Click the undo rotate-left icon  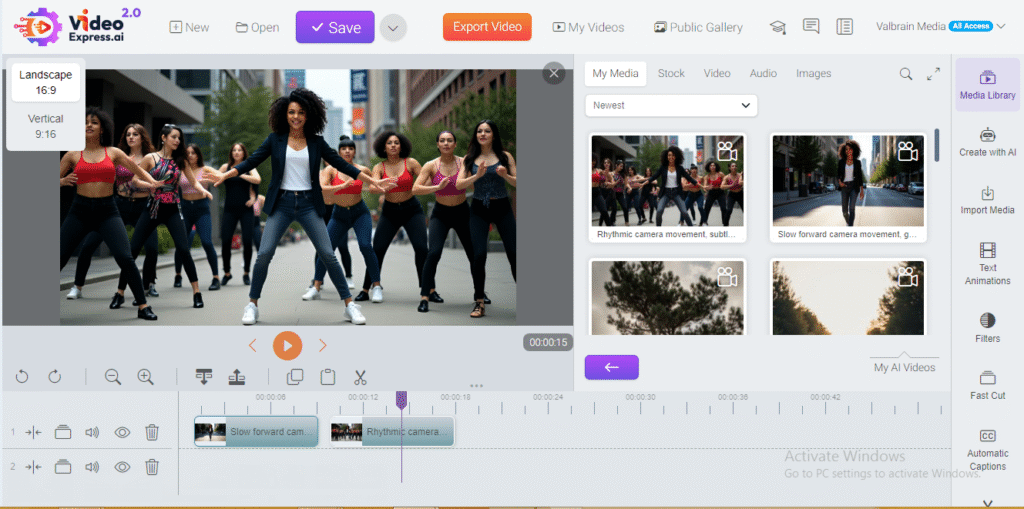coord(22,376)
